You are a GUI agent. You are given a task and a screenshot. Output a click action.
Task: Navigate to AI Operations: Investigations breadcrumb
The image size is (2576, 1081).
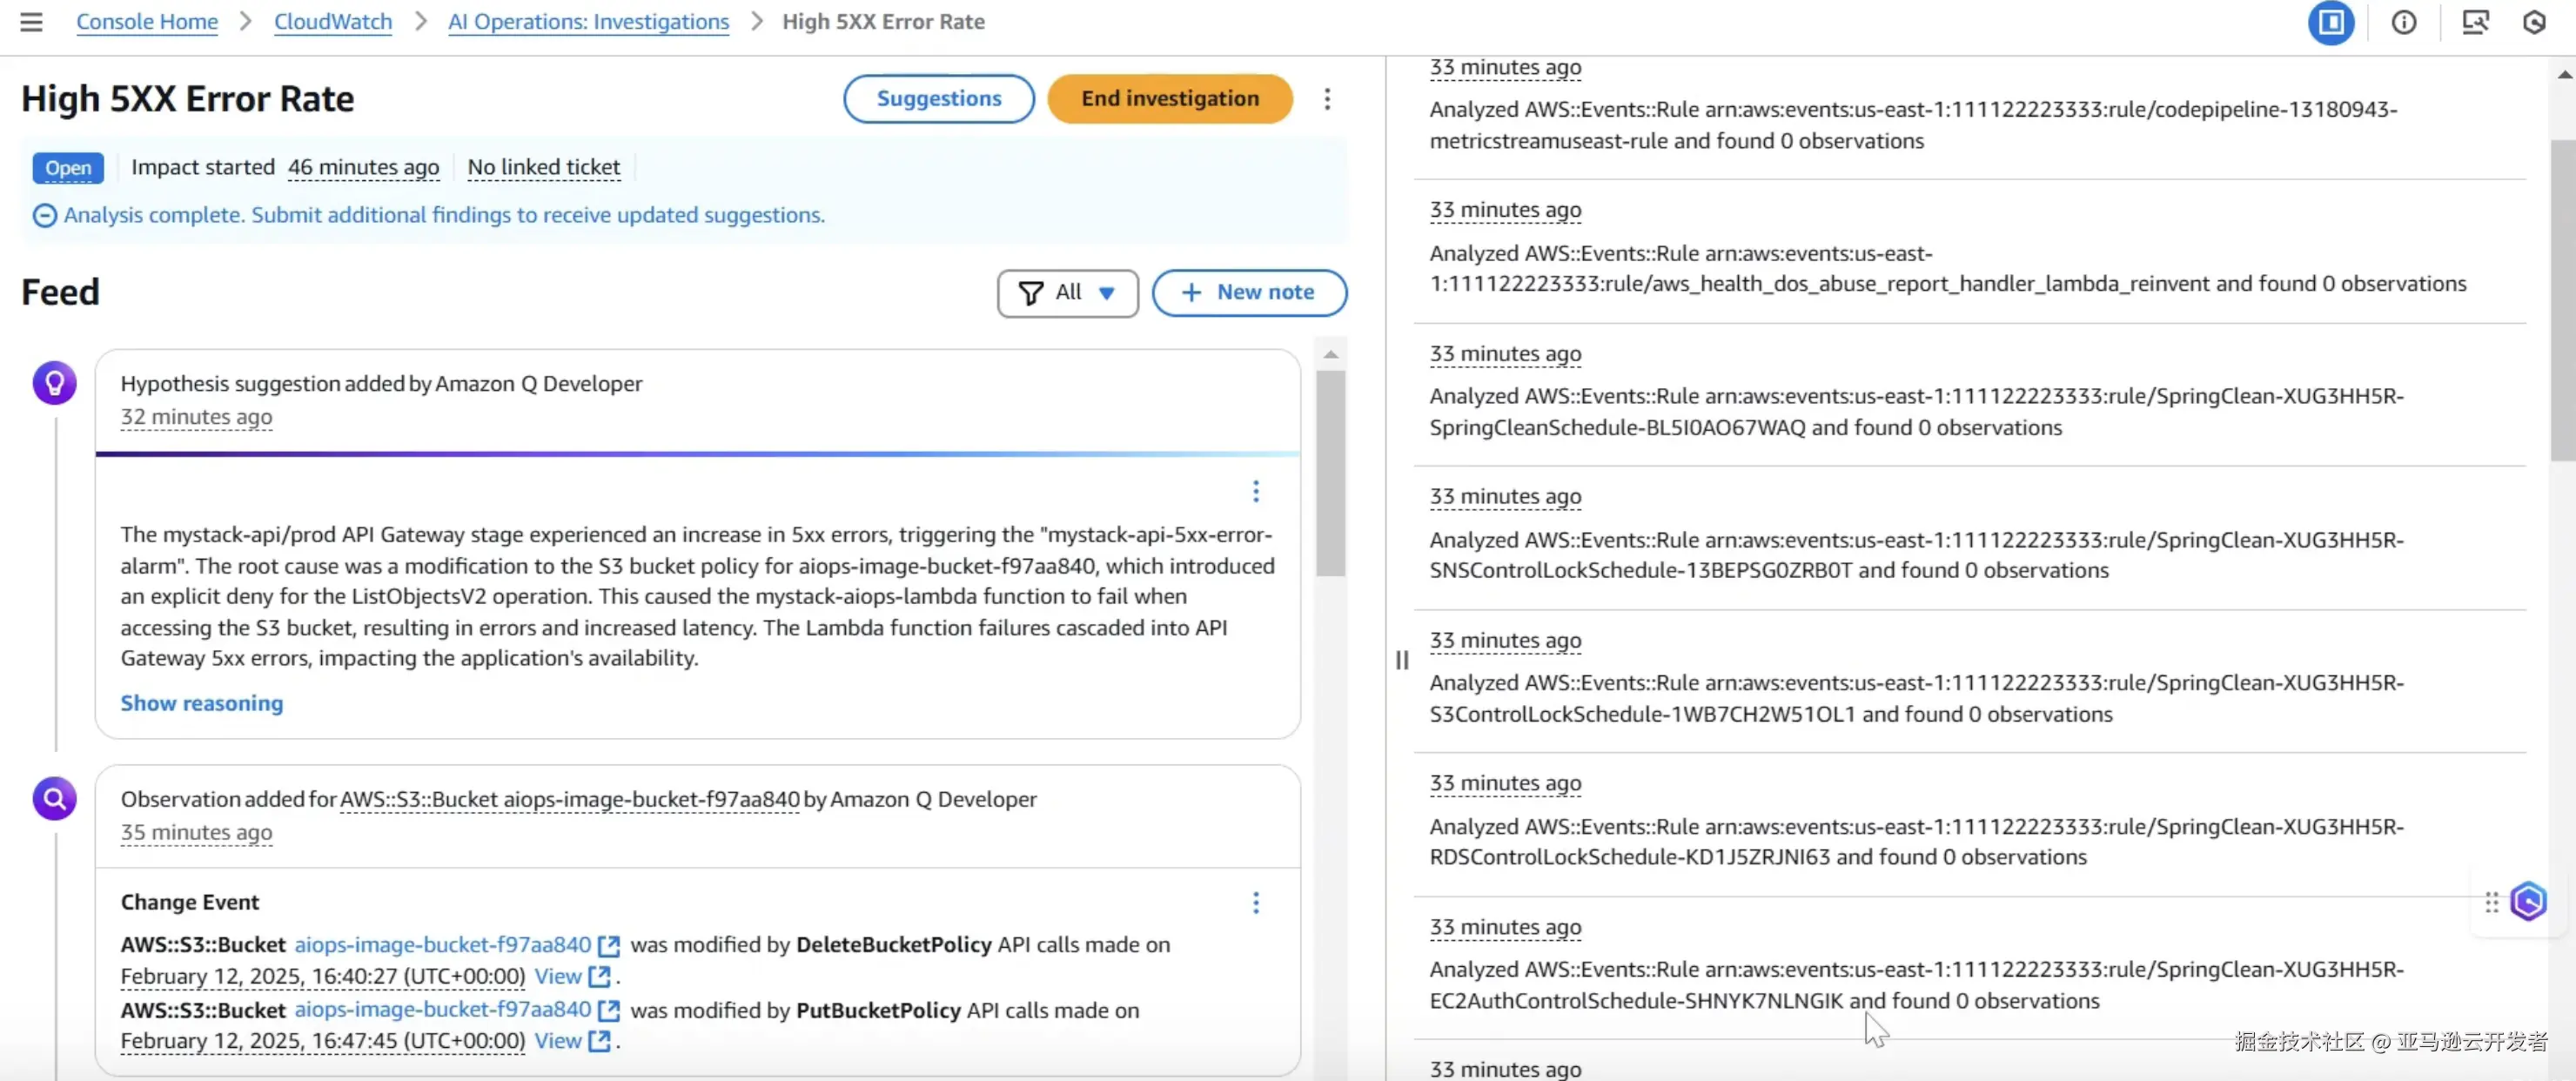tap(588, 22)
